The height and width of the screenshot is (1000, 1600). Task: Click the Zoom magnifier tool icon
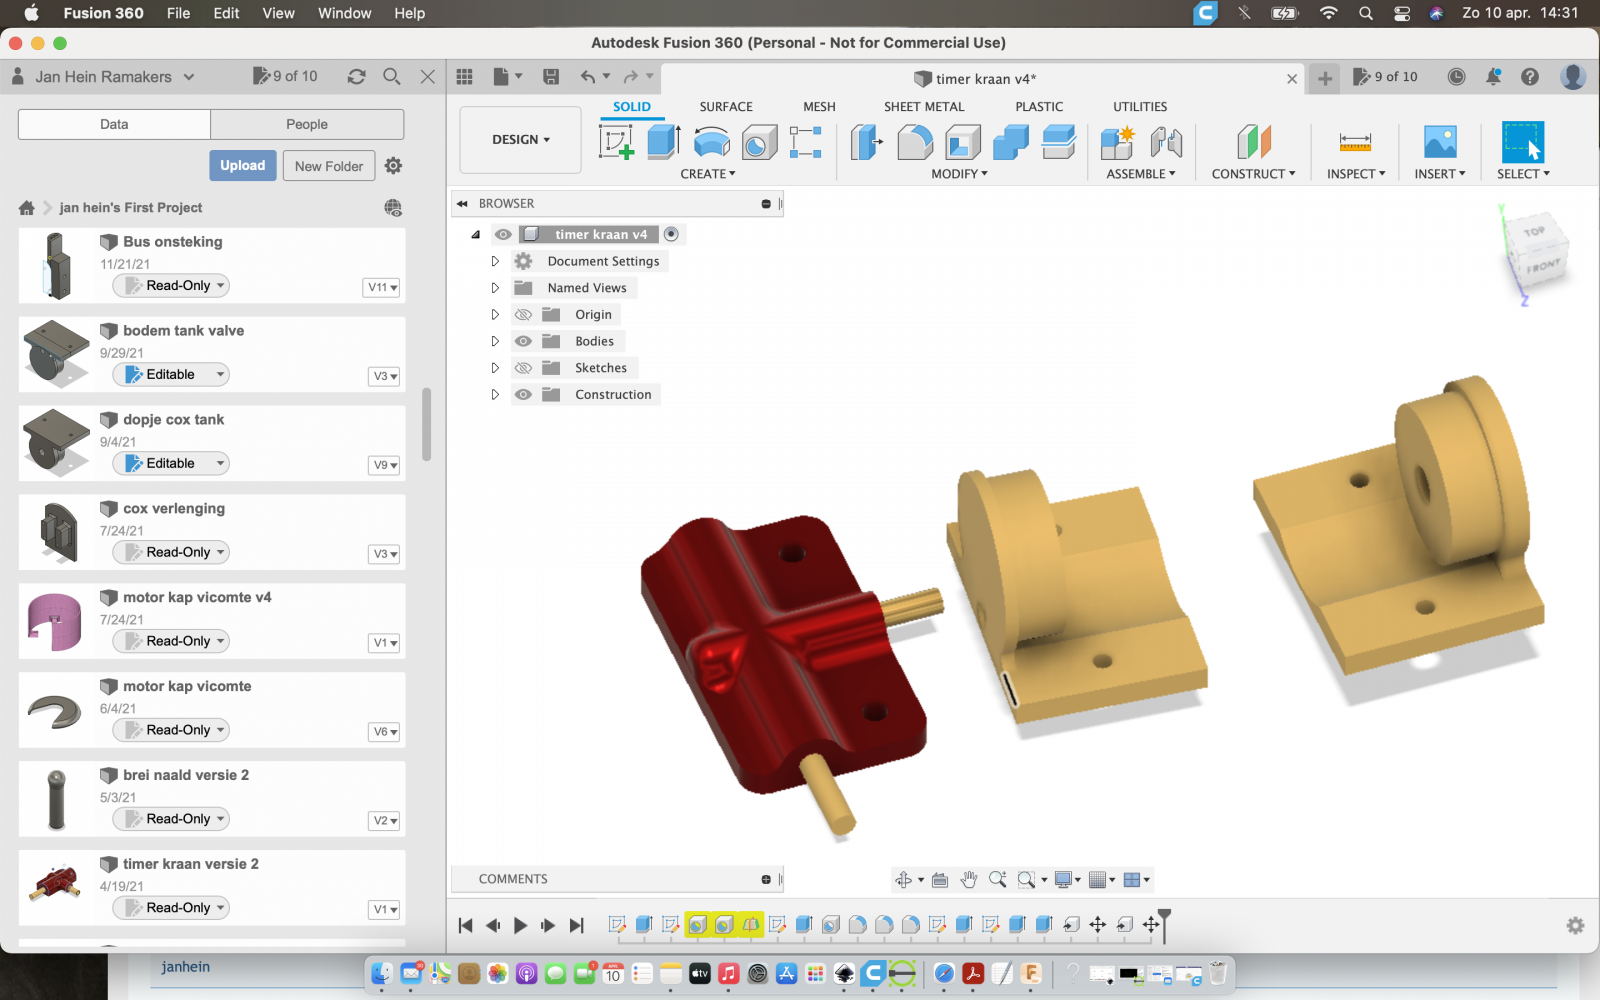pyautogui.click(x=997, y=879)
